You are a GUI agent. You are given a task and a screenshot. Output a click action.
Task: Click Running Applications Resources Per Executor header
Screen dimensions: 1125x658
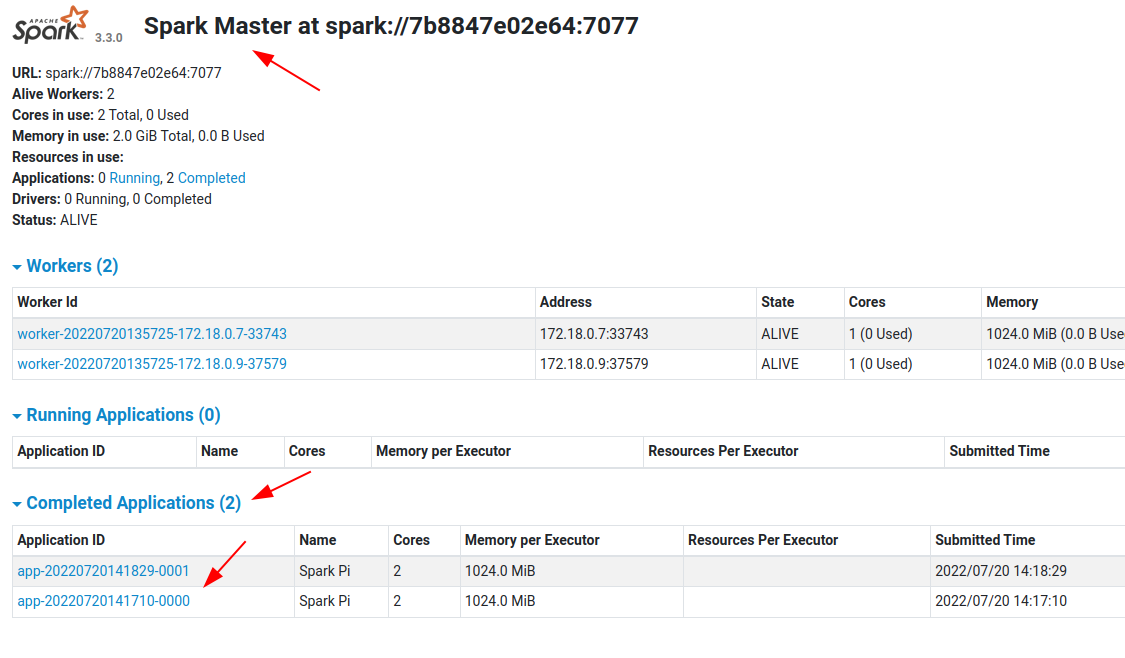[x=723, y=451]
